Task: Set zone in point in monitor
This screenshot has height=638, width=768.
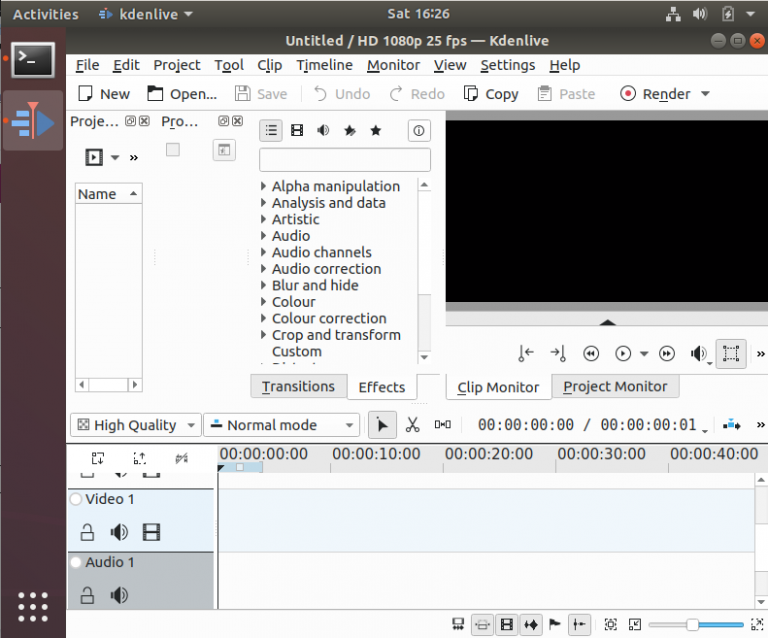Action: [526, 353]
